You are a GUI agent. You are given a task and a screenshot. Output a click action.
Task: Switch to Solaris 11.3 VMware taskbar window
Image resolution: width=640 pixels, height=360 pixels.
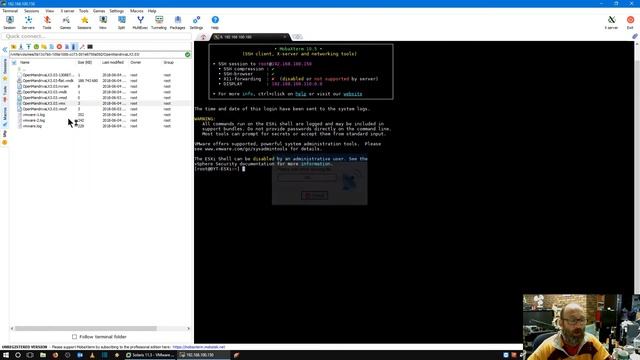pyautogui.click(x=150, y=355)
